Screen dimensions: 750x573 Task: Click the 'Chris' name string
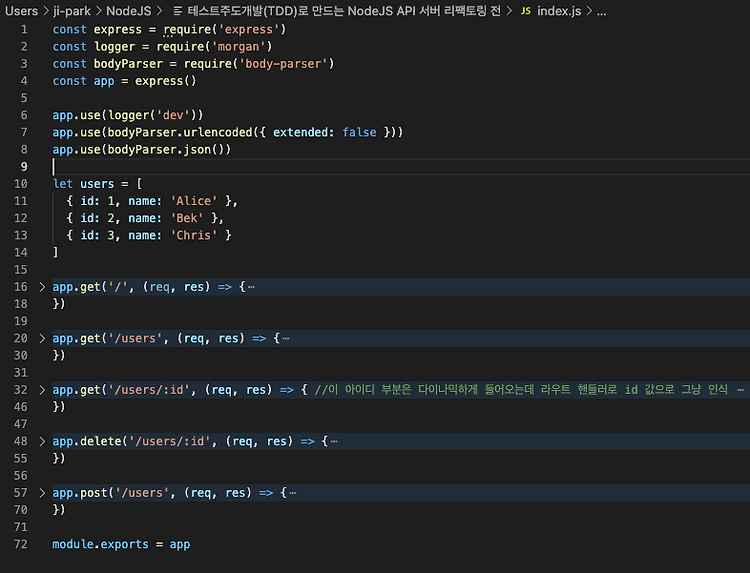coord(194,235)
